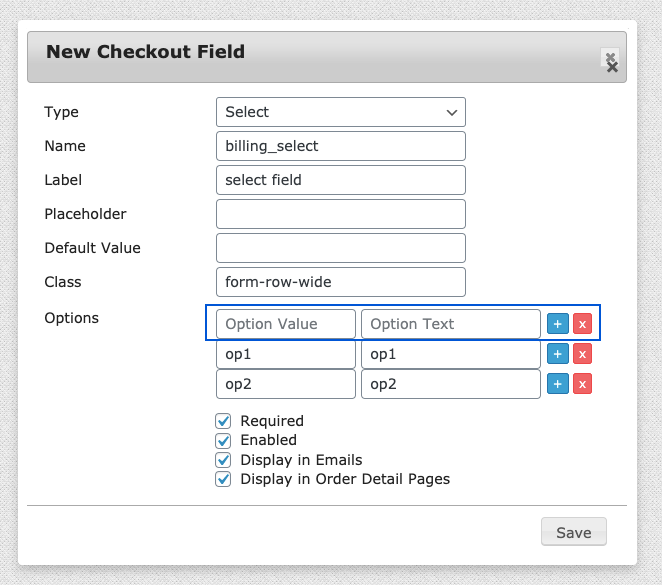Delete the op1 option row
Image resolution: width=662 pixels, height=585 pixels.
tap(582, 354)
